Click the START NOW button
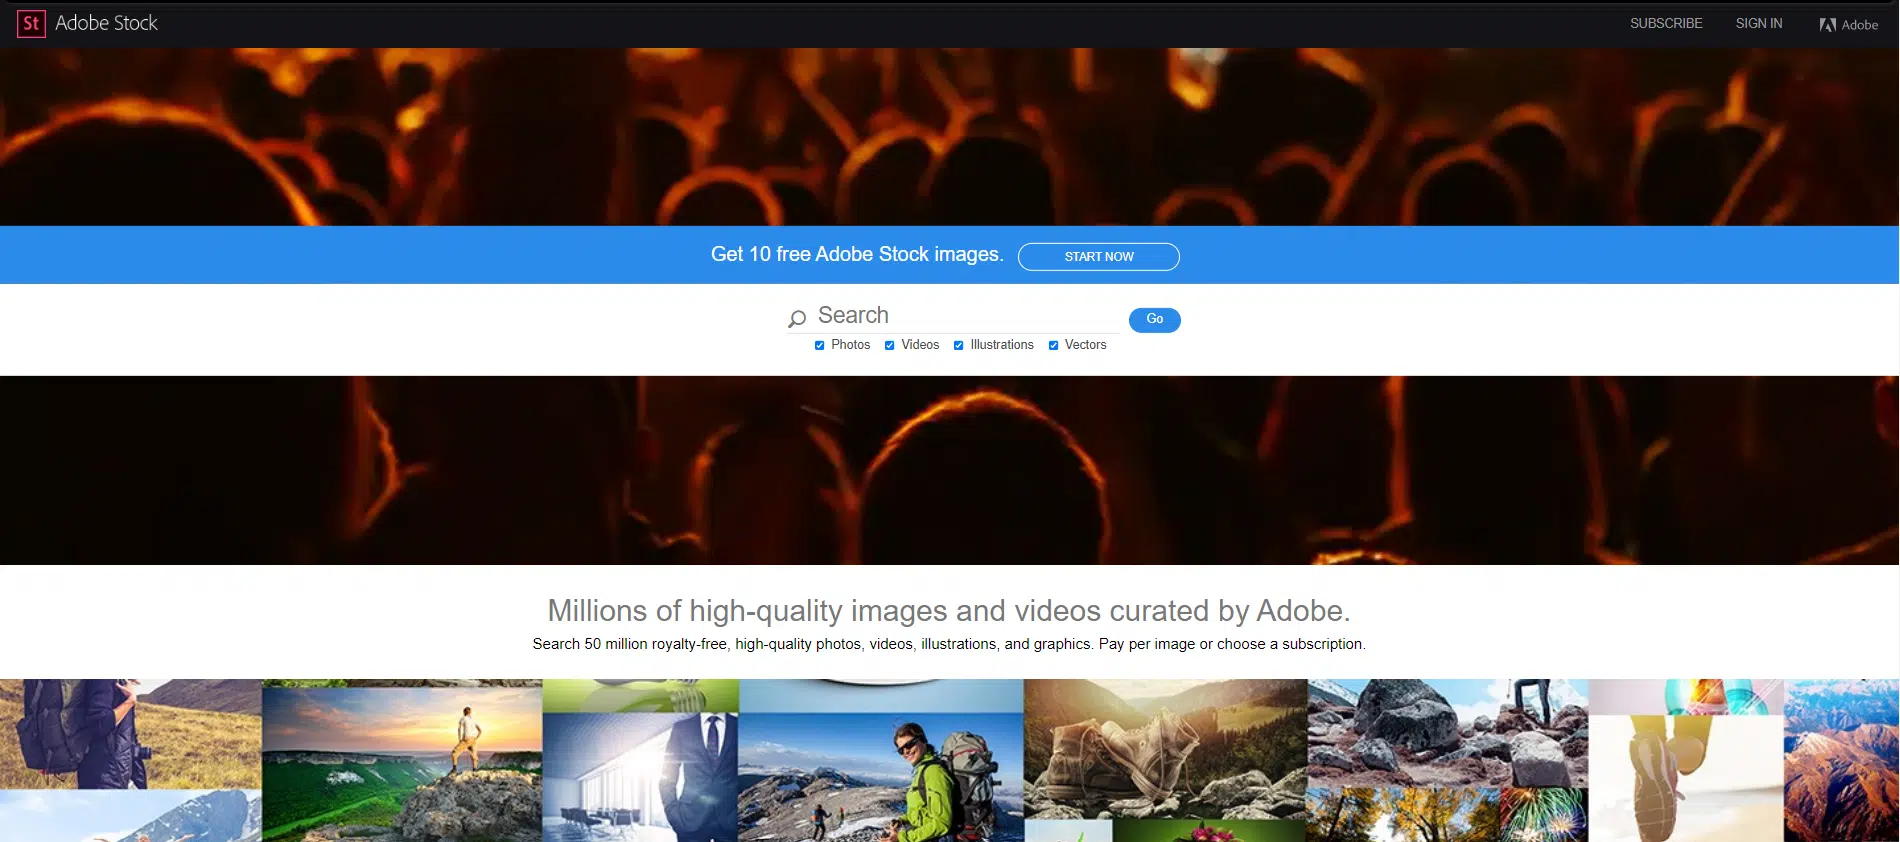The image size is (1900, 842). (1099, 257)
